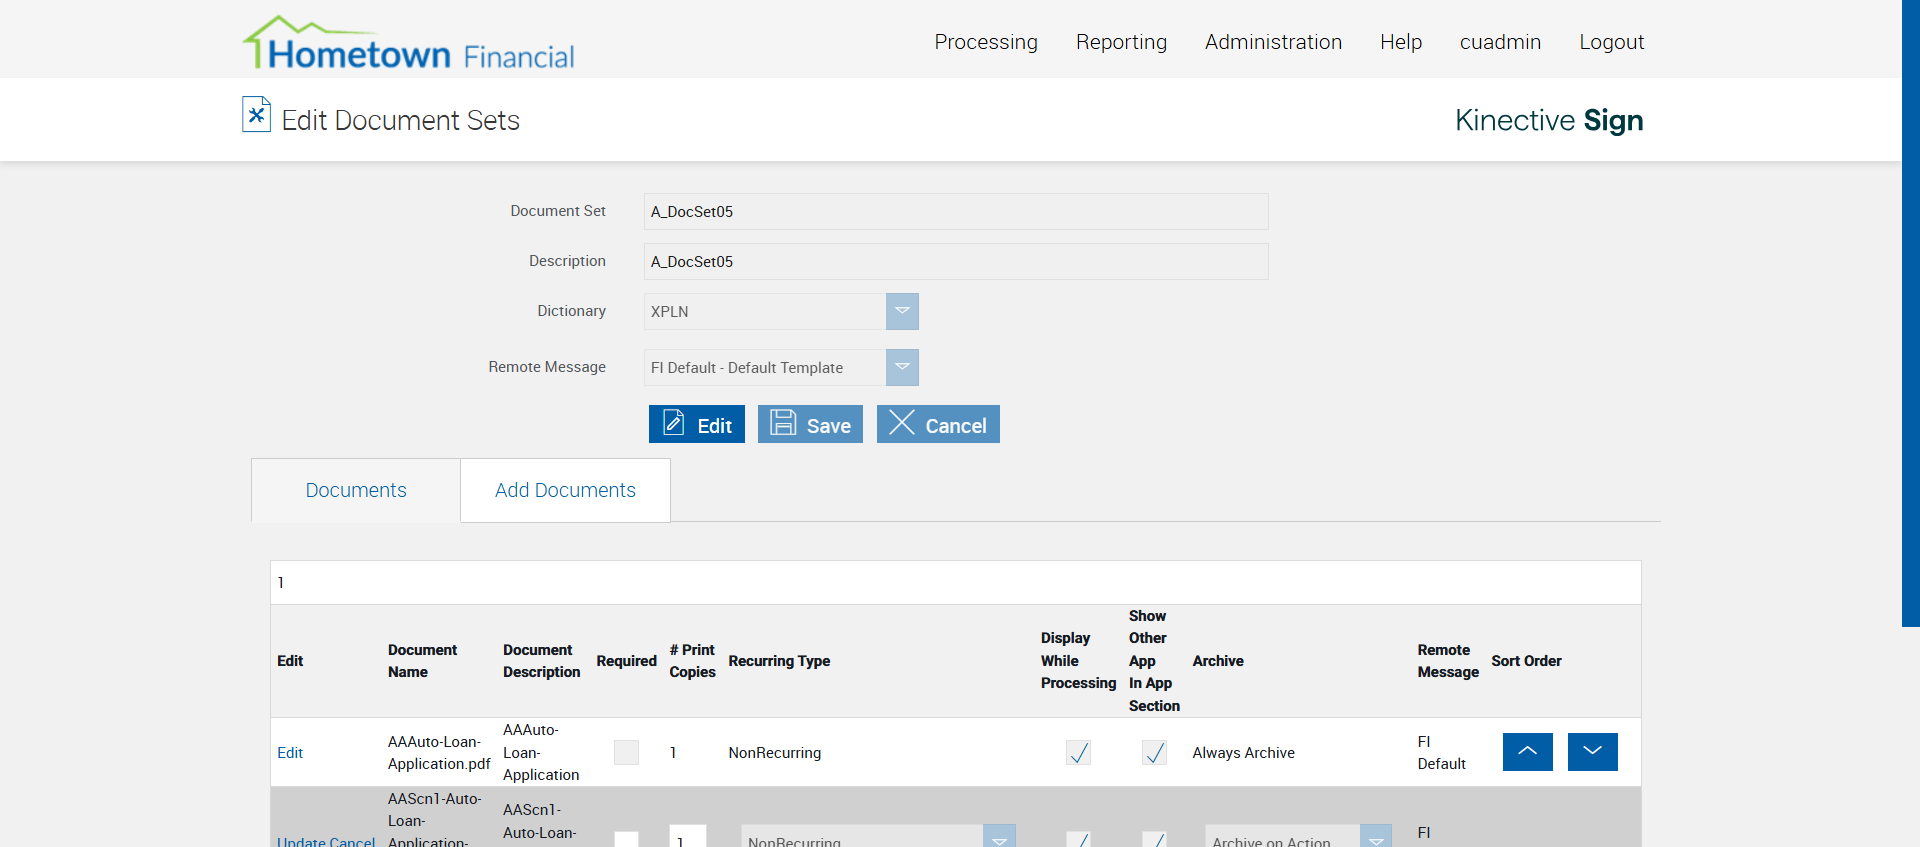
Task: Click the Edit Document Sets page icon
Action: coord(256,114)
